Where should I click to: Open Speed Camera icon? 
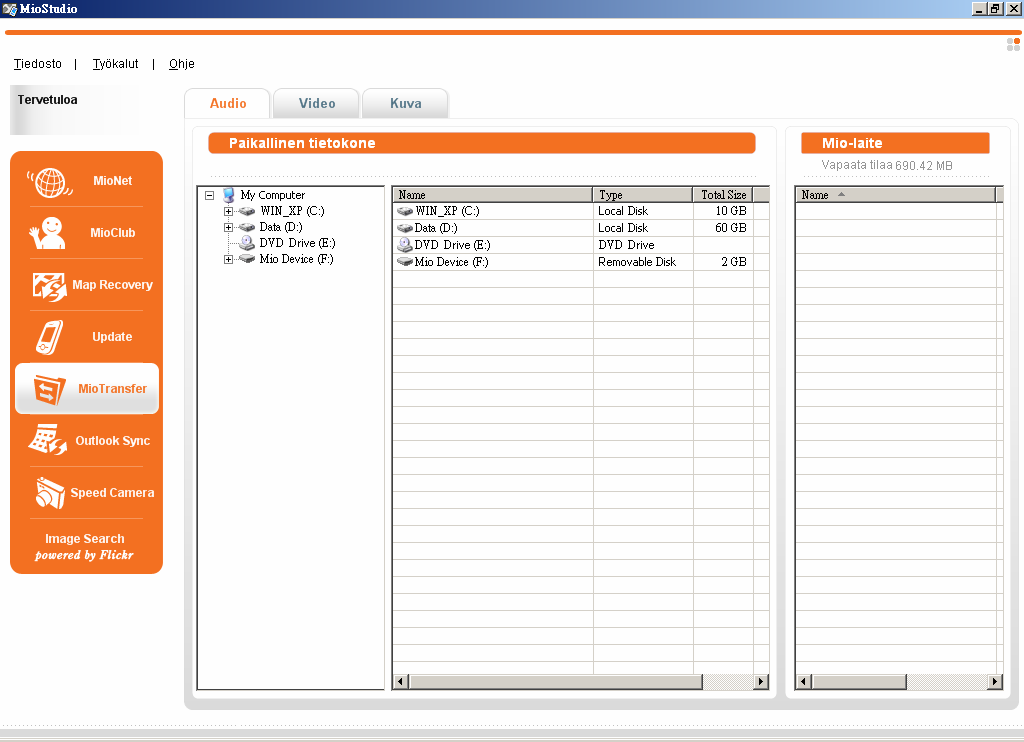click(50, 493)
